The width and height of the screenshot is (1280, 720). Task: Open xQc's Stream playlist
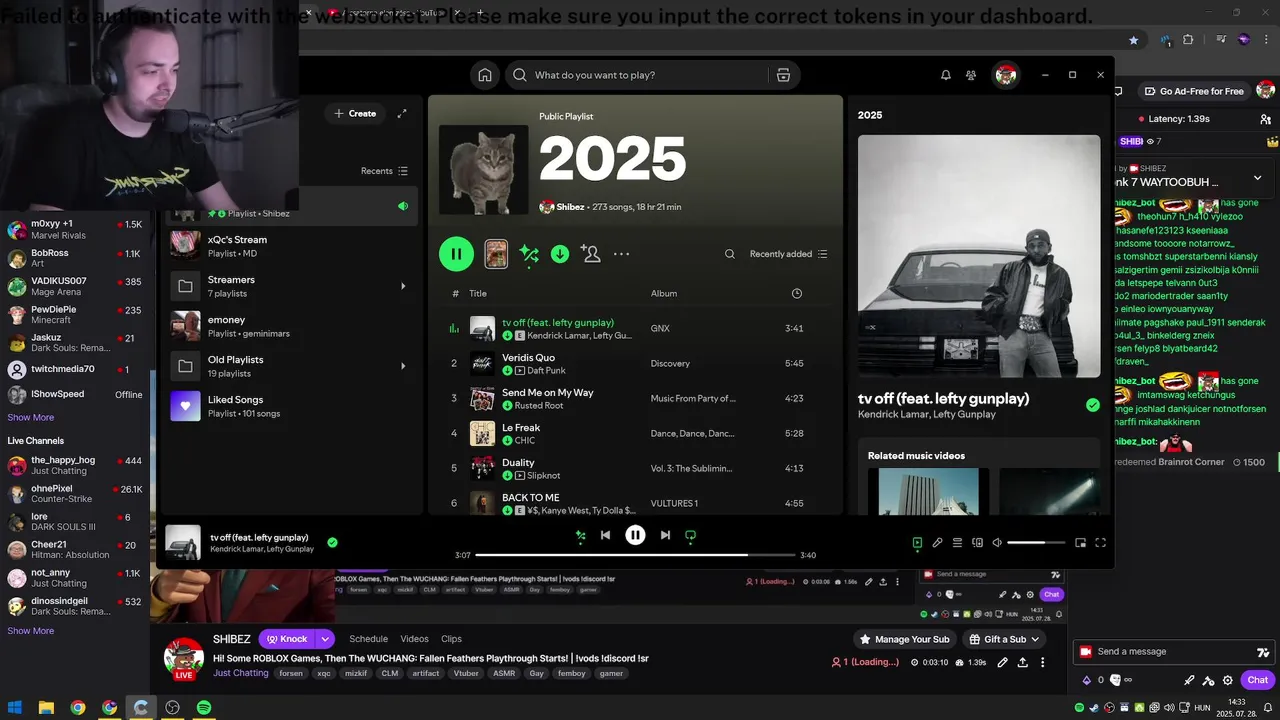[290, 246]
